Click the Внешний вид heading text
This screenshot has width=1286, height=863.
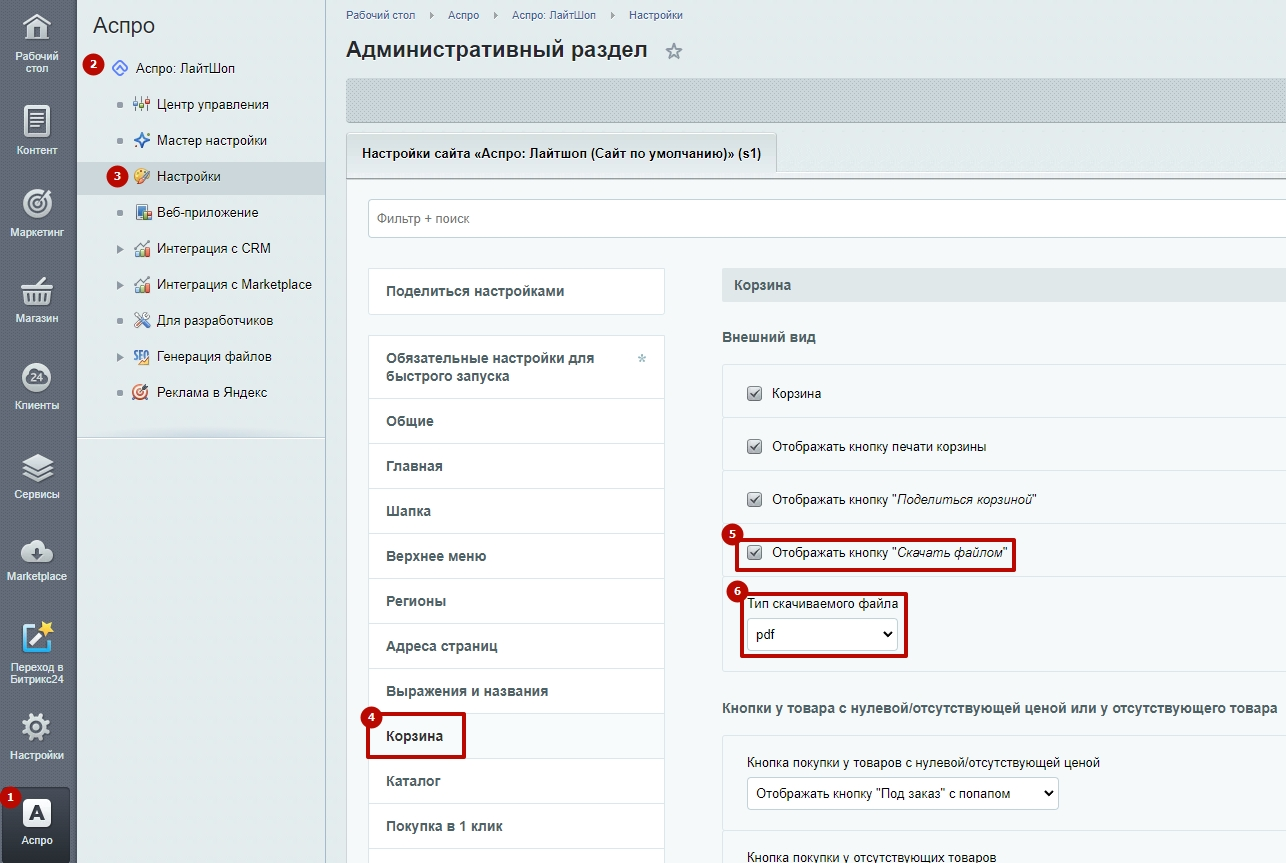pyautogui.click(x=769, y=337)
